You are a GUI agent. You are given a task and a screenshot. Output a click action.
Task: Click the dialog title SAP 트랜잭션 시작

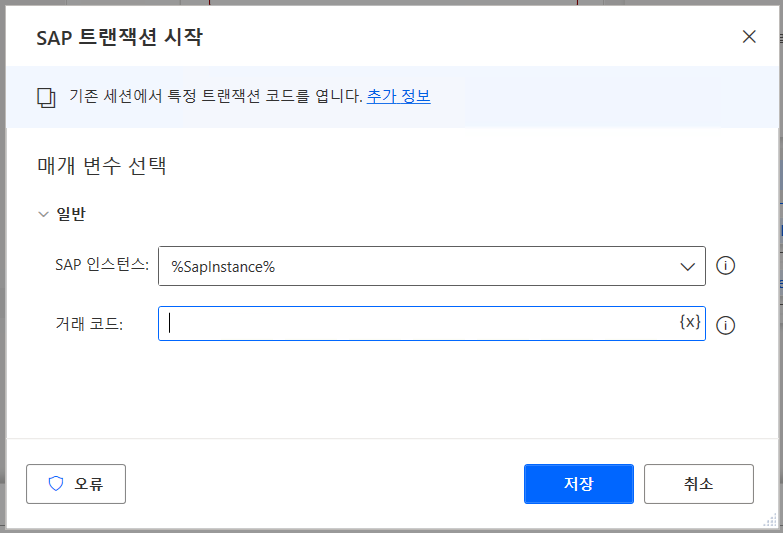(119, 37)
